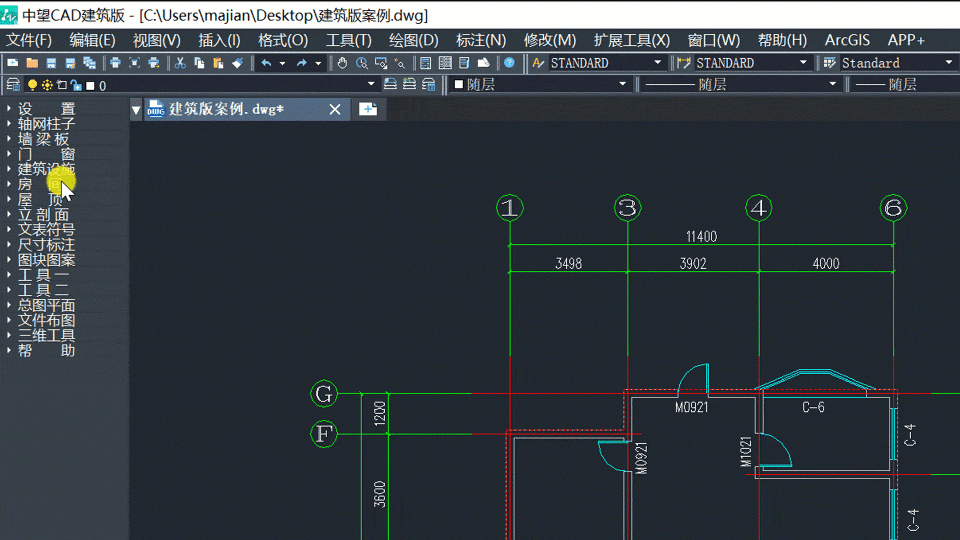This screenshot has width=960, height=540.
Task: Open the ArcGIS menu
Action: [x=847, y=40]
